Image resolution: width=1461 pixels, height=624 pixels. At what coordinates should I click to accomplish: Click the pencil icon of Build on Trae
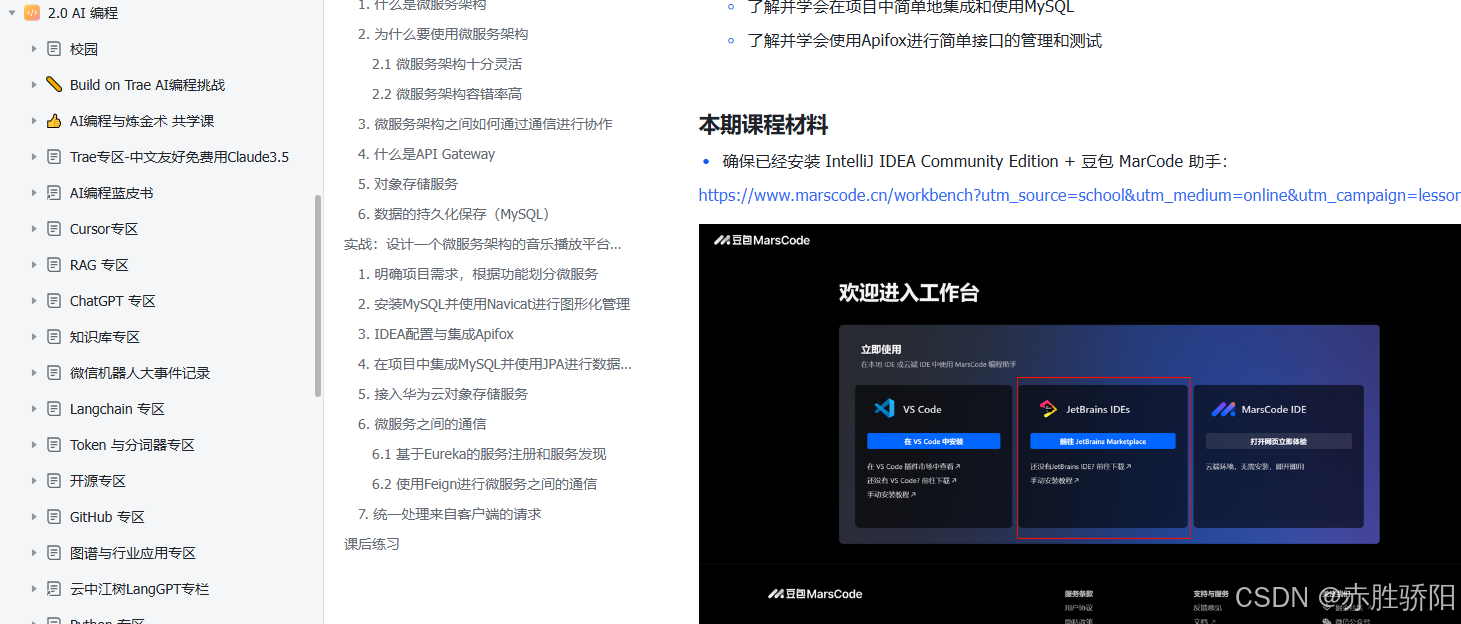click(x=54, y=85)
